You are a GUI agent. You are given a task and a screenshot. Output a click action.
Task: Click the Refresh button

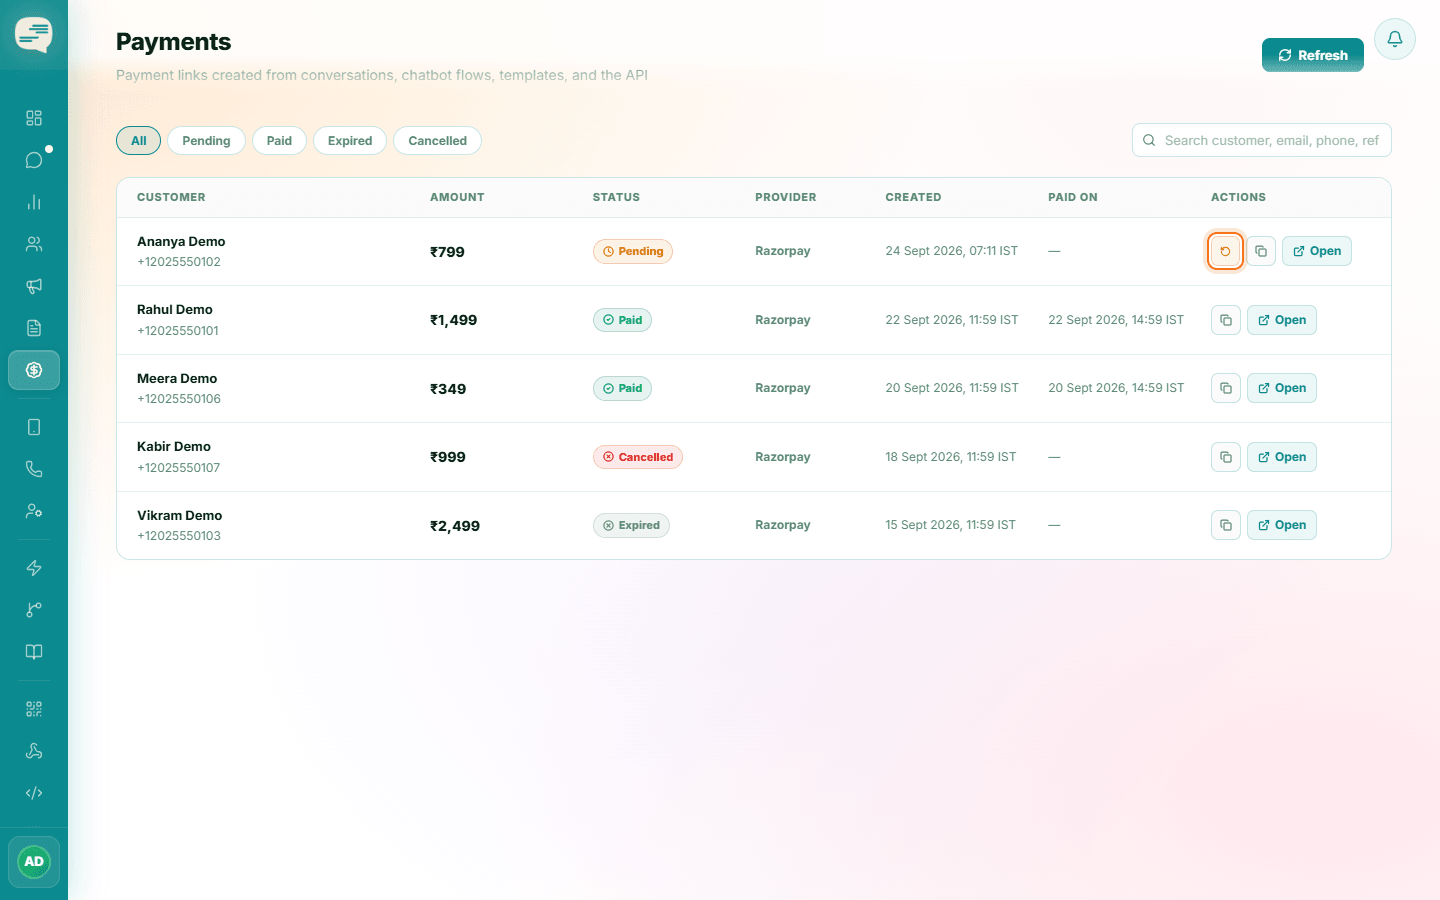[x=1313, y=55]
